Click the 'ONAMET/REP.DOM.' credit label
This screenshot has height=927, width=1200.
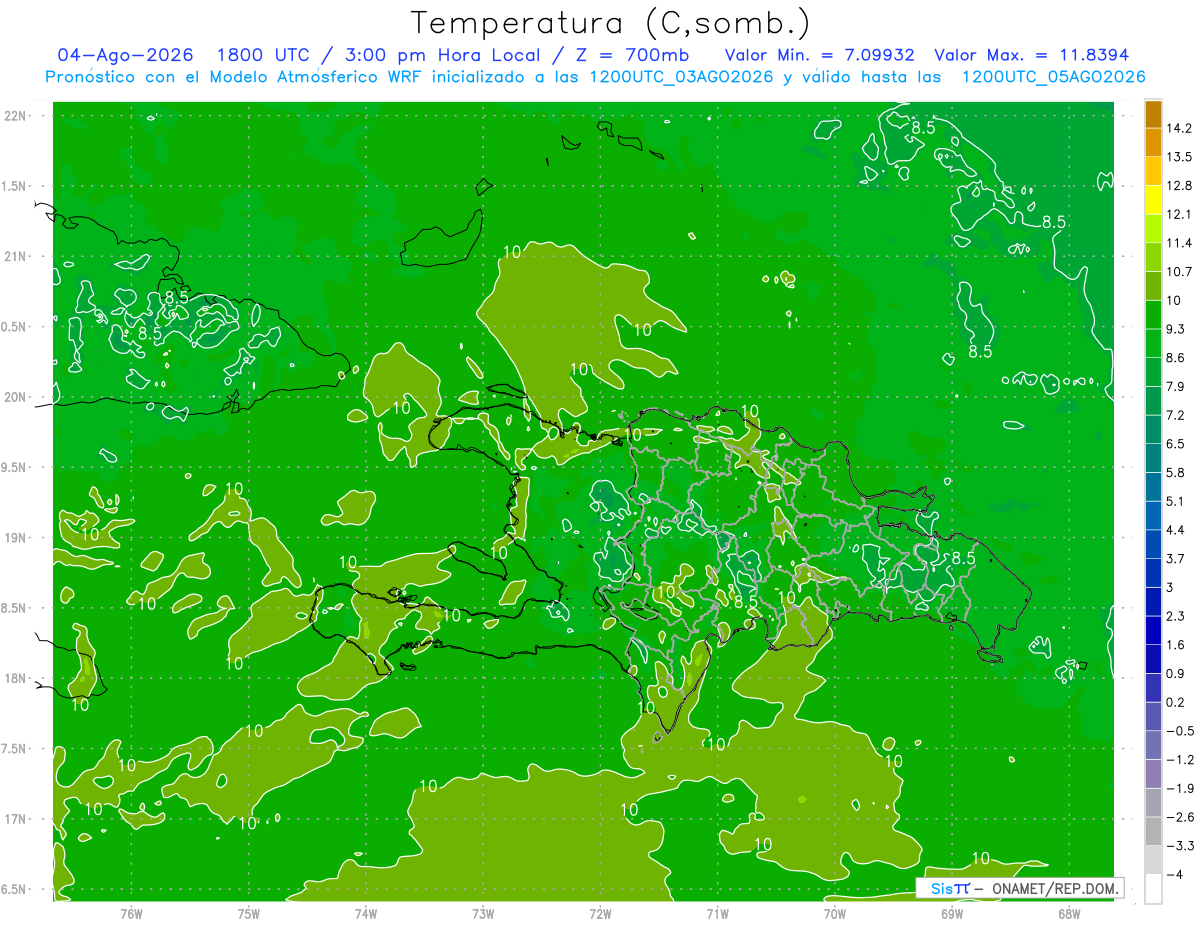1054,888
